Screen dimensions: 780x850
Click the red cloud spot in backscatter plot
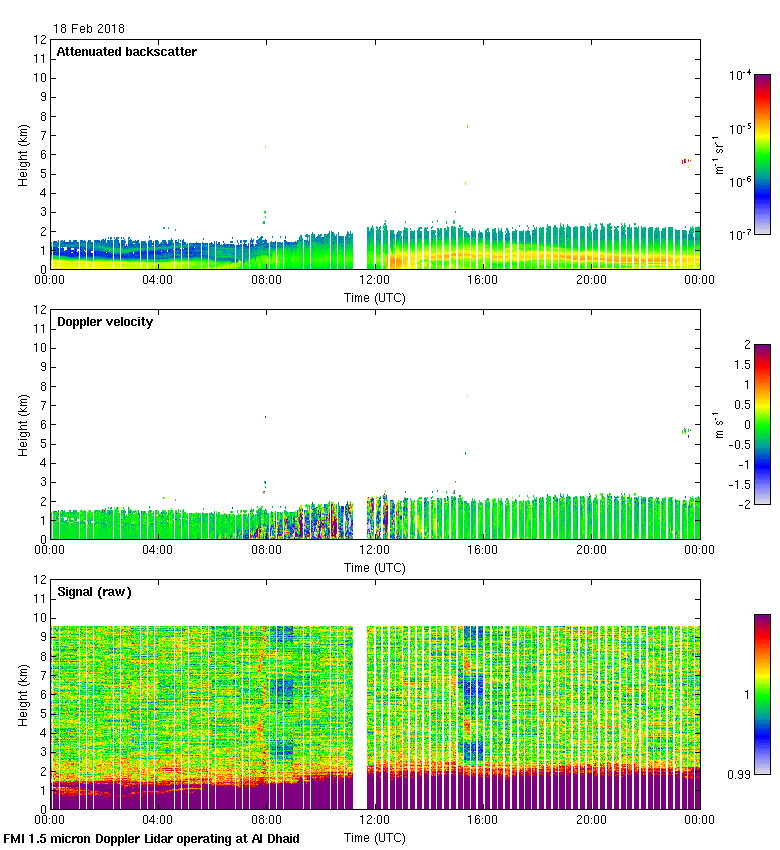pos(686,160)
